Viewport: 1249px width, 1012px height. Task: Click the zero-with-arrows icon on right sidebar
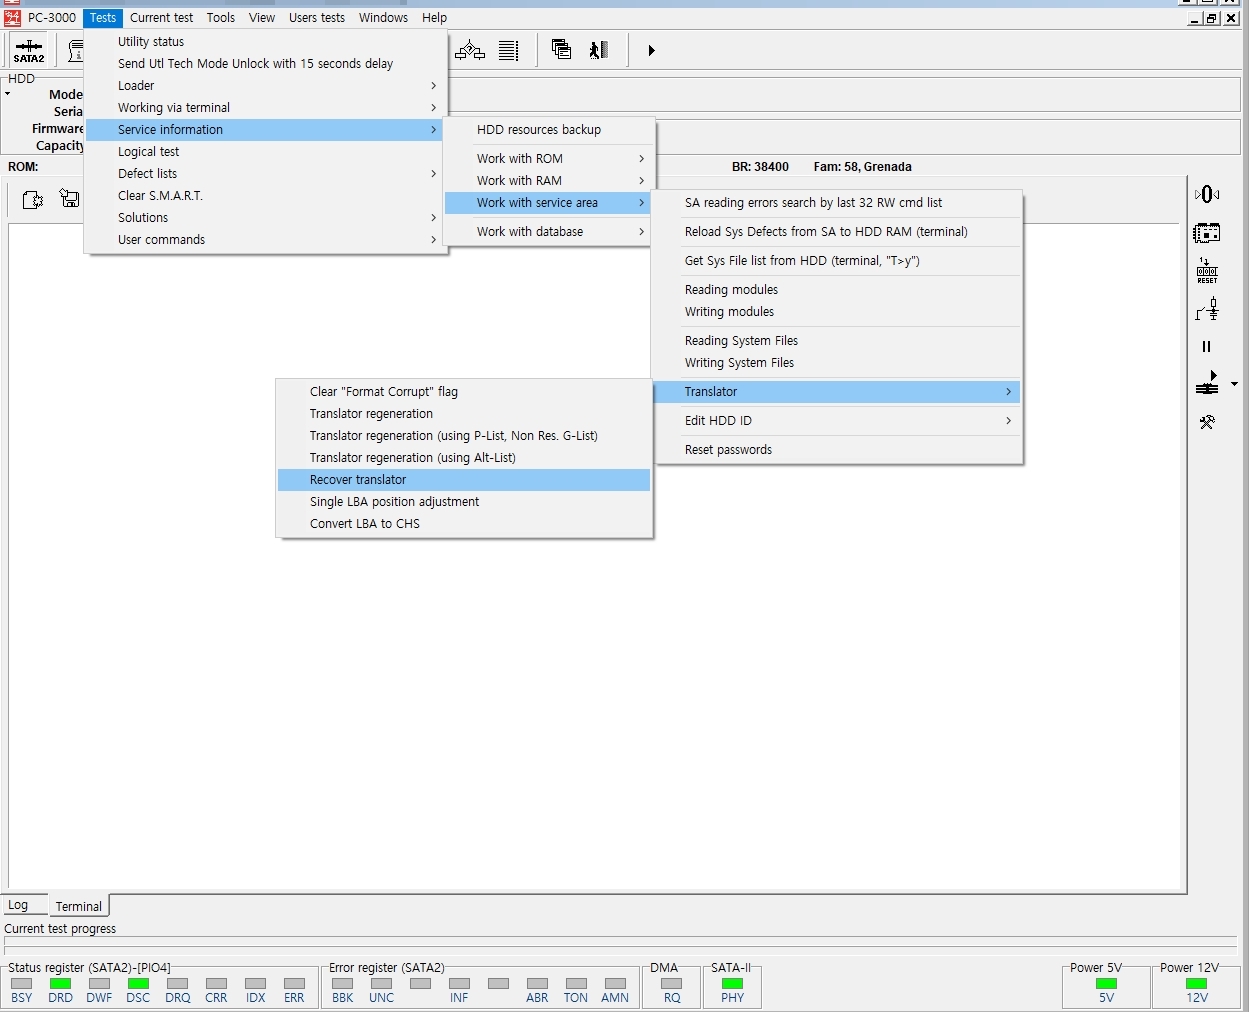coord(1207,195)
